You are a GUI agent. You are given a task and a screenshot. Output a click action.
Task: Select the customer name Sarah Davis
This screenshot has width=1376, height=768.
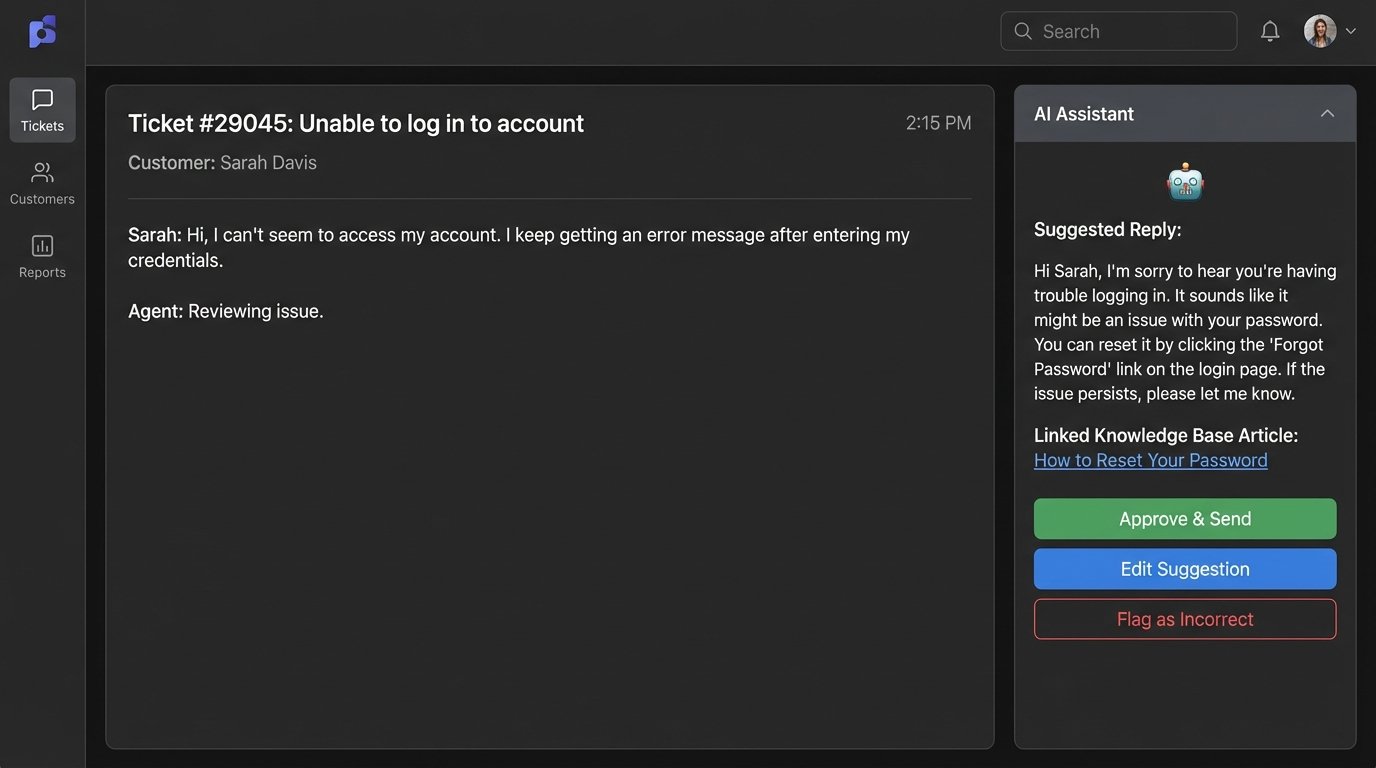pos(268,162)
